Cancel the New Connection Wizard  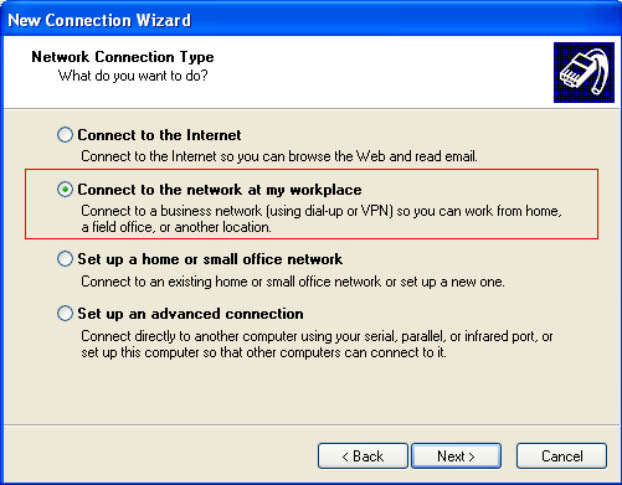tap(562, 456)
